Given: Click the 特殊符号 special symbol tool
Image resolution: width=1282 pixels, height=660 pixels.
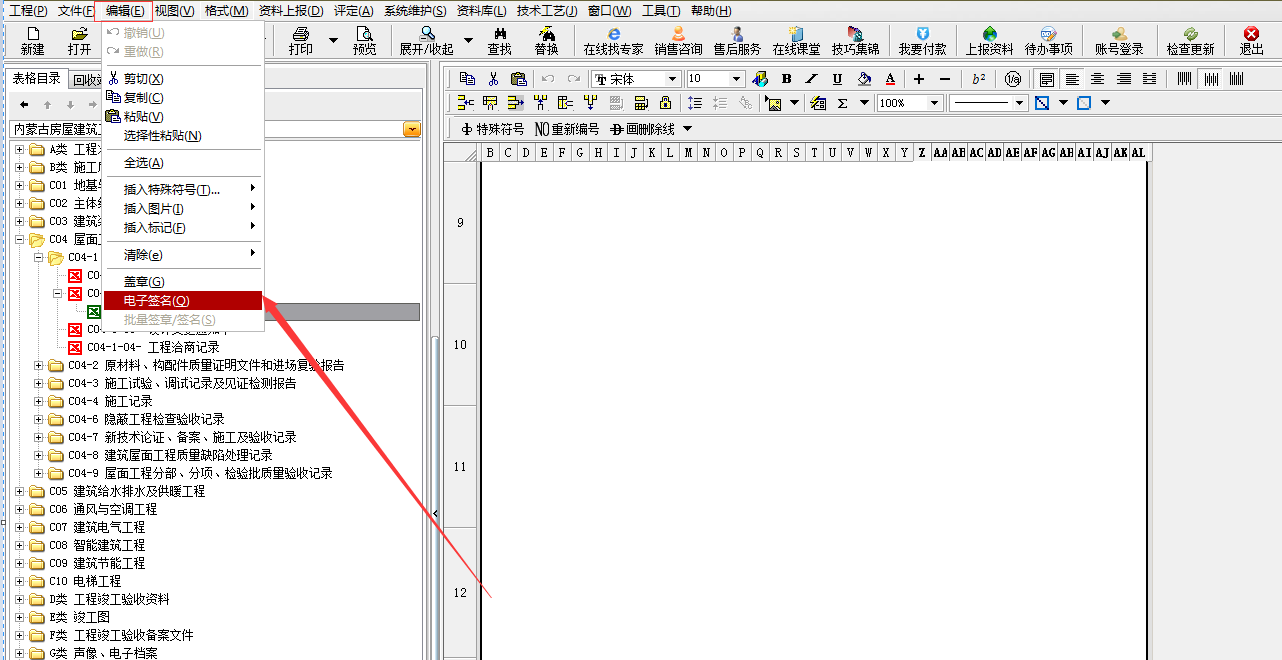Looking at the screenshot, I should pos(492,129).
